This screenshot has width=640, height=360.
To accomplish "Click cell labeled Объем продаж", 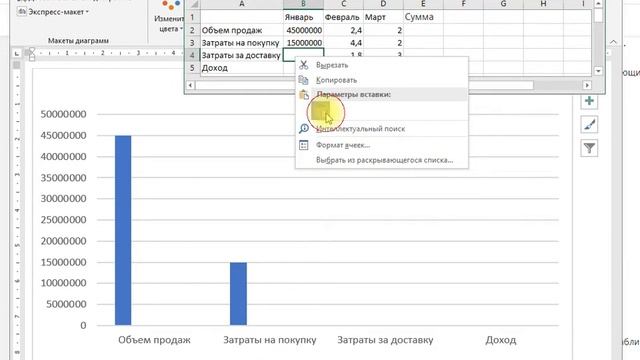I will coord(242,30).
